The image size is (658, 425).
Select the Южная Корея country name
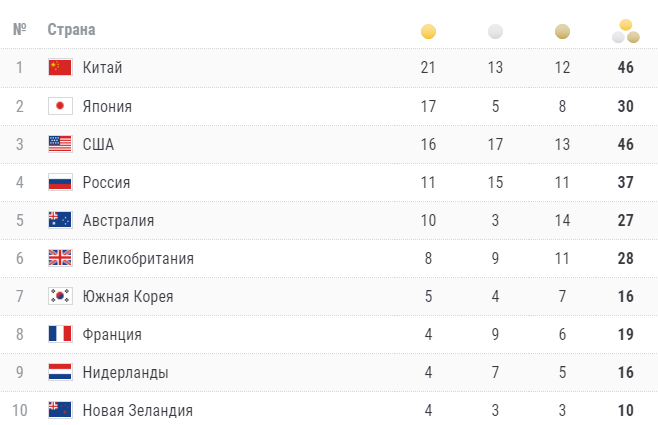pos(128,296)
